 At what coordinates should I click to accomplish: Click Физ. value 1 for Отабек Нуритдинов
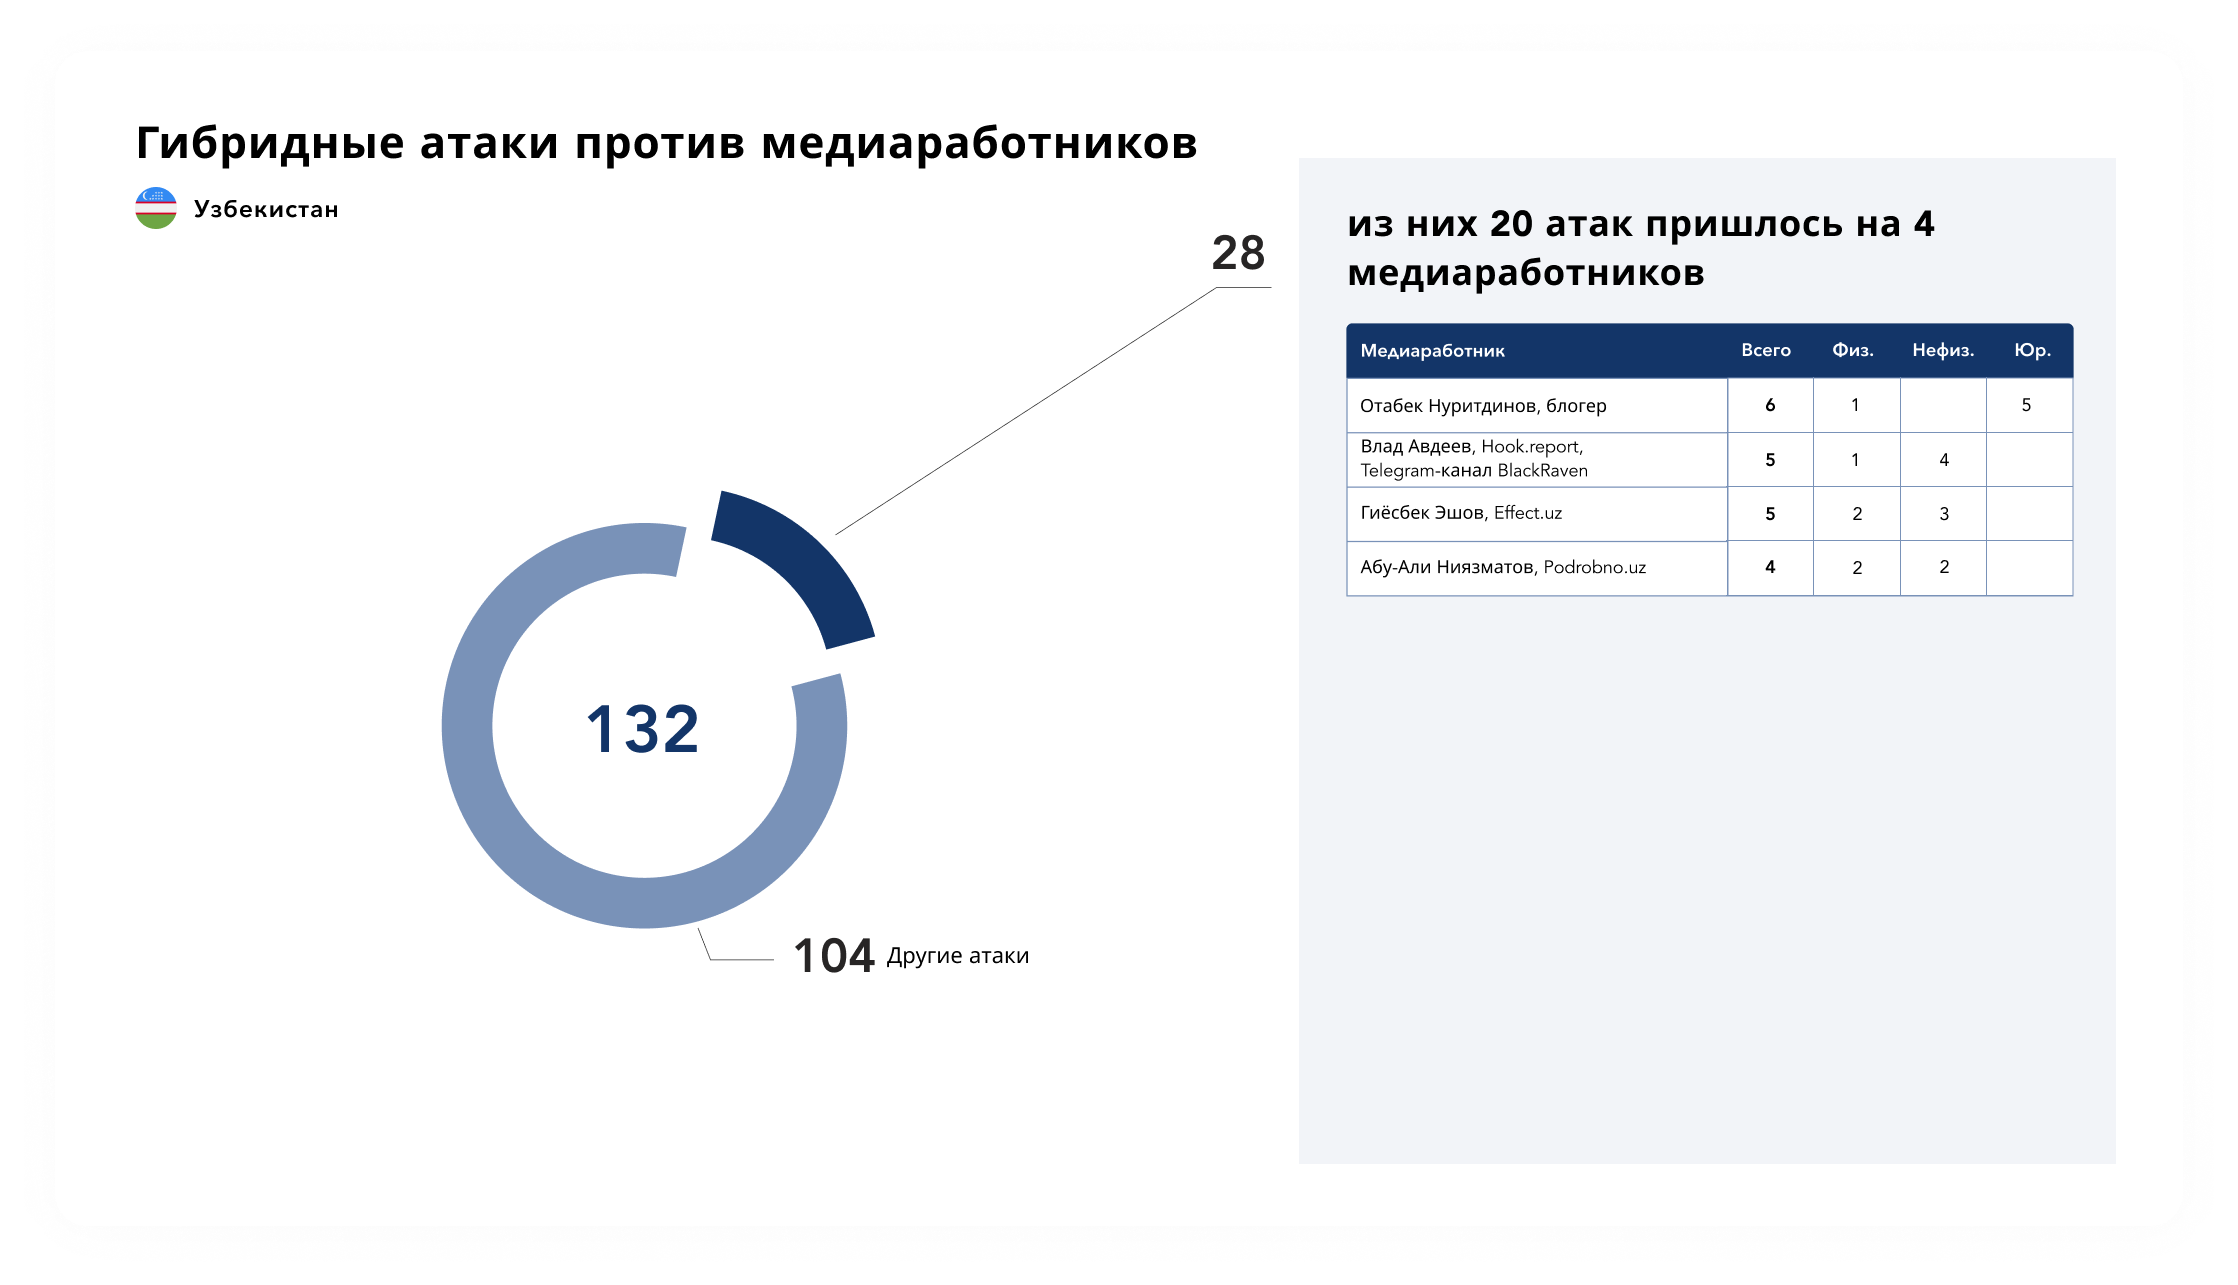pyautogui.click(x=1855, y=405)
